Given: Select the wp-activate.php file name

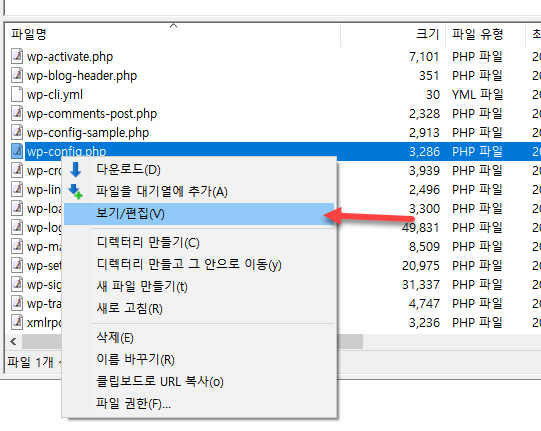Looking at the screenshot, I should 70,57.
